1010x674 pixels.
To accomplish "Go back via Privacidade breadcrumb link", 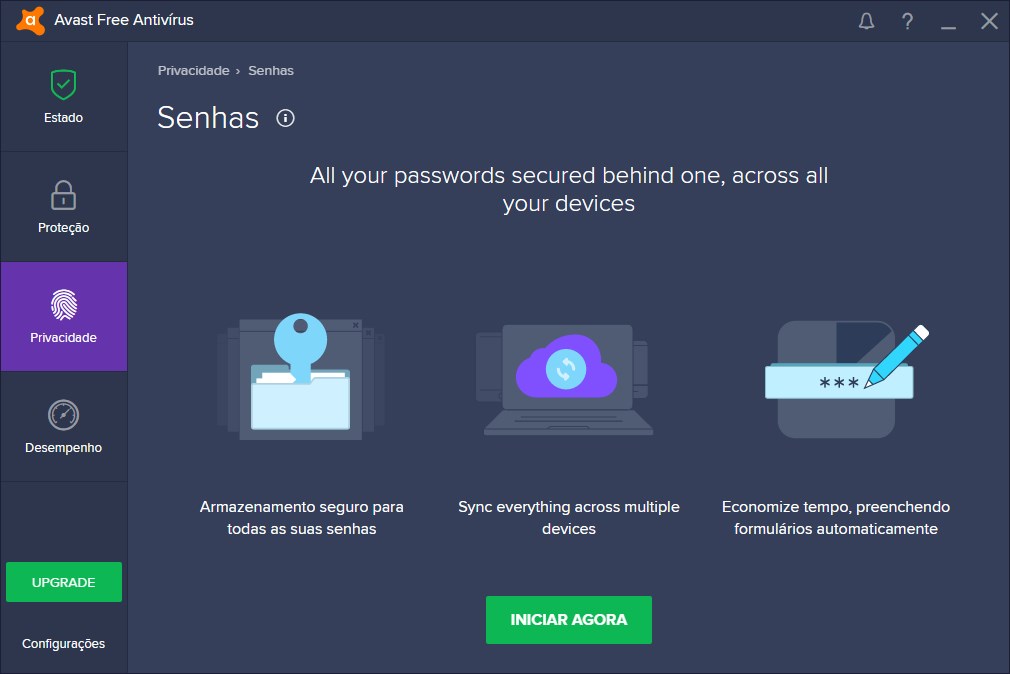I will pos(193,71).
